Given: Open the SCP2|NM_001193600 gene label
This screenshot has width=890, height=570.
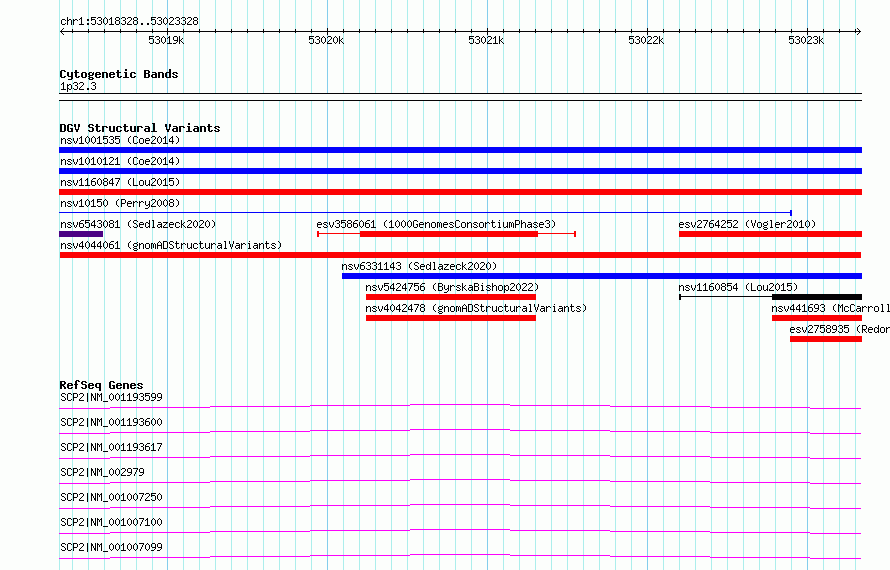Looking at the screenshot, I should (x=111, y=422).
